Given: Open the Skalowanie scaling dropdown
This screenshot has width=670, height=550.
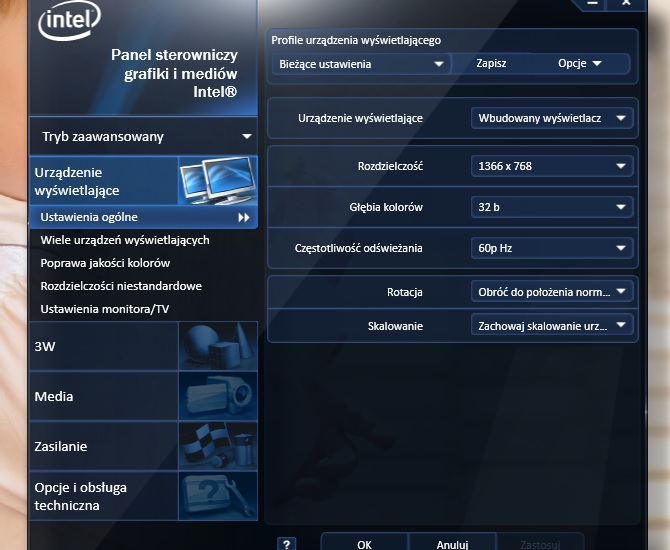Looking at the screenshot, I should pyautogui.click(x=552, y=326).
